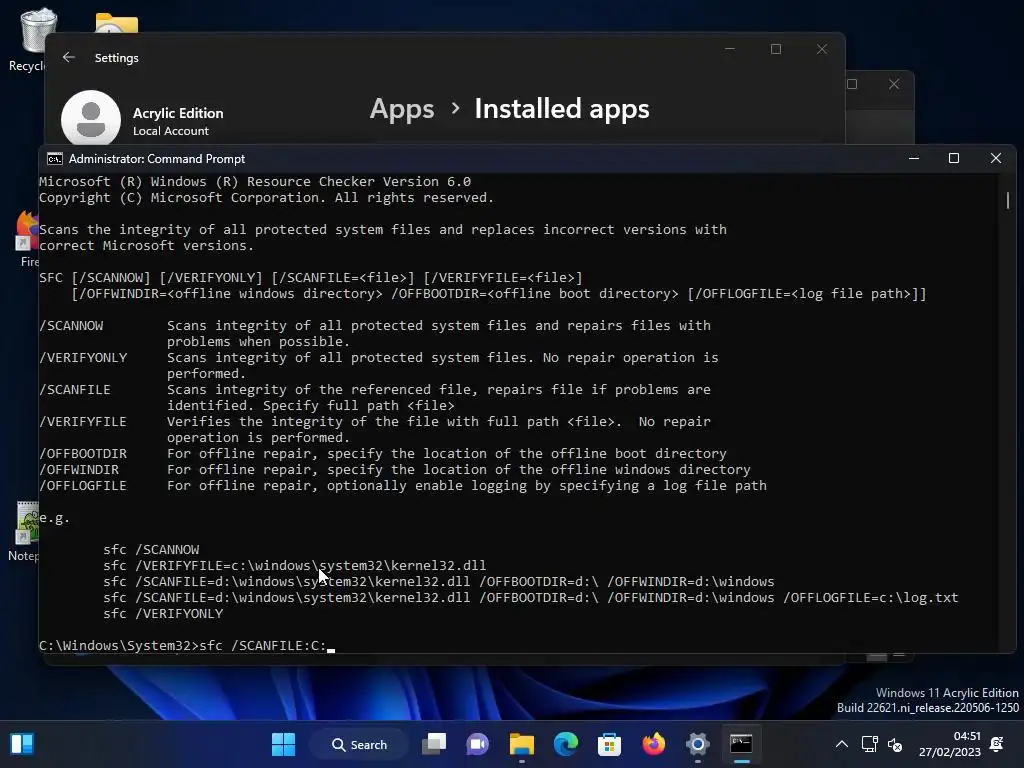
Task: Maximize the Settings window
Action: coord(776,49)
